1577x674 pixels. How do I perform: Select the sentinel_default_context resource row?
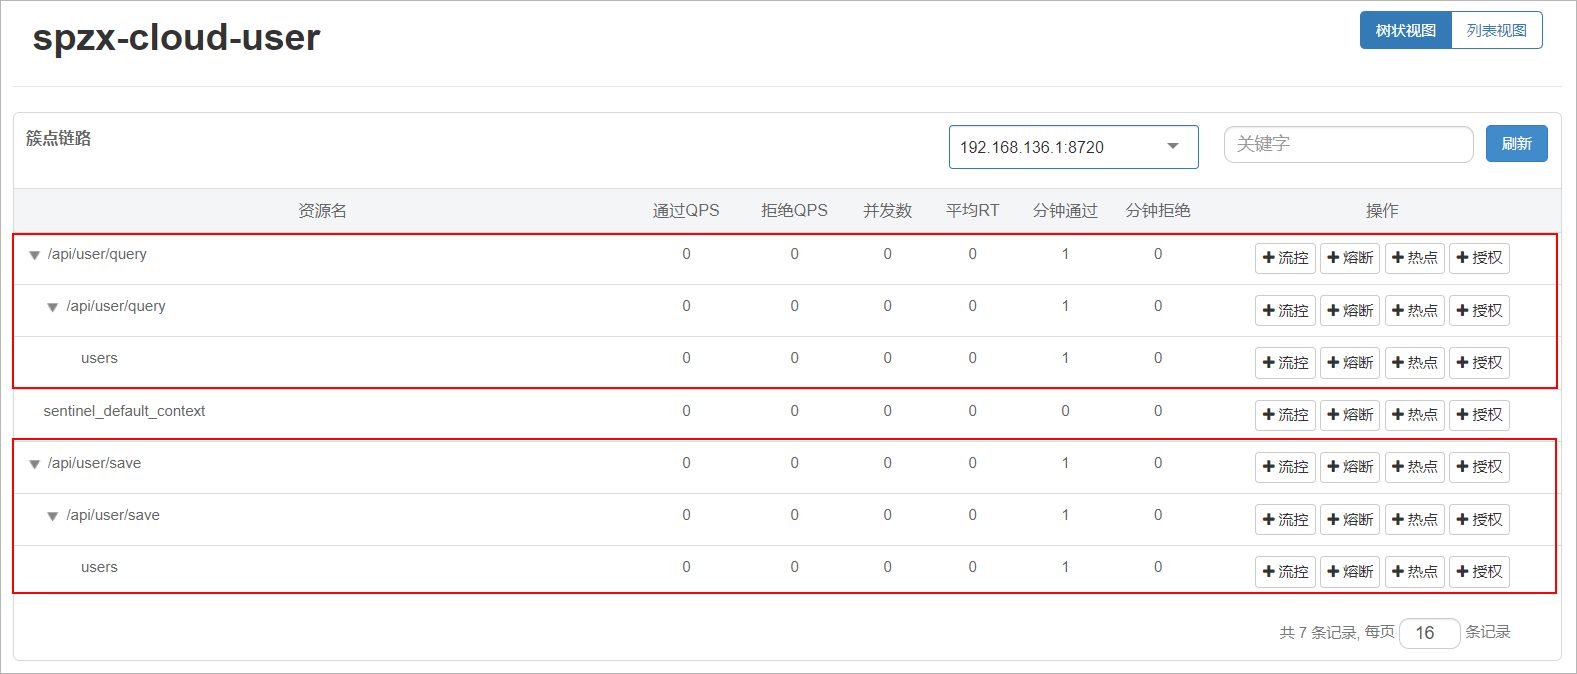pyautogui.click(x=124, y=411)
